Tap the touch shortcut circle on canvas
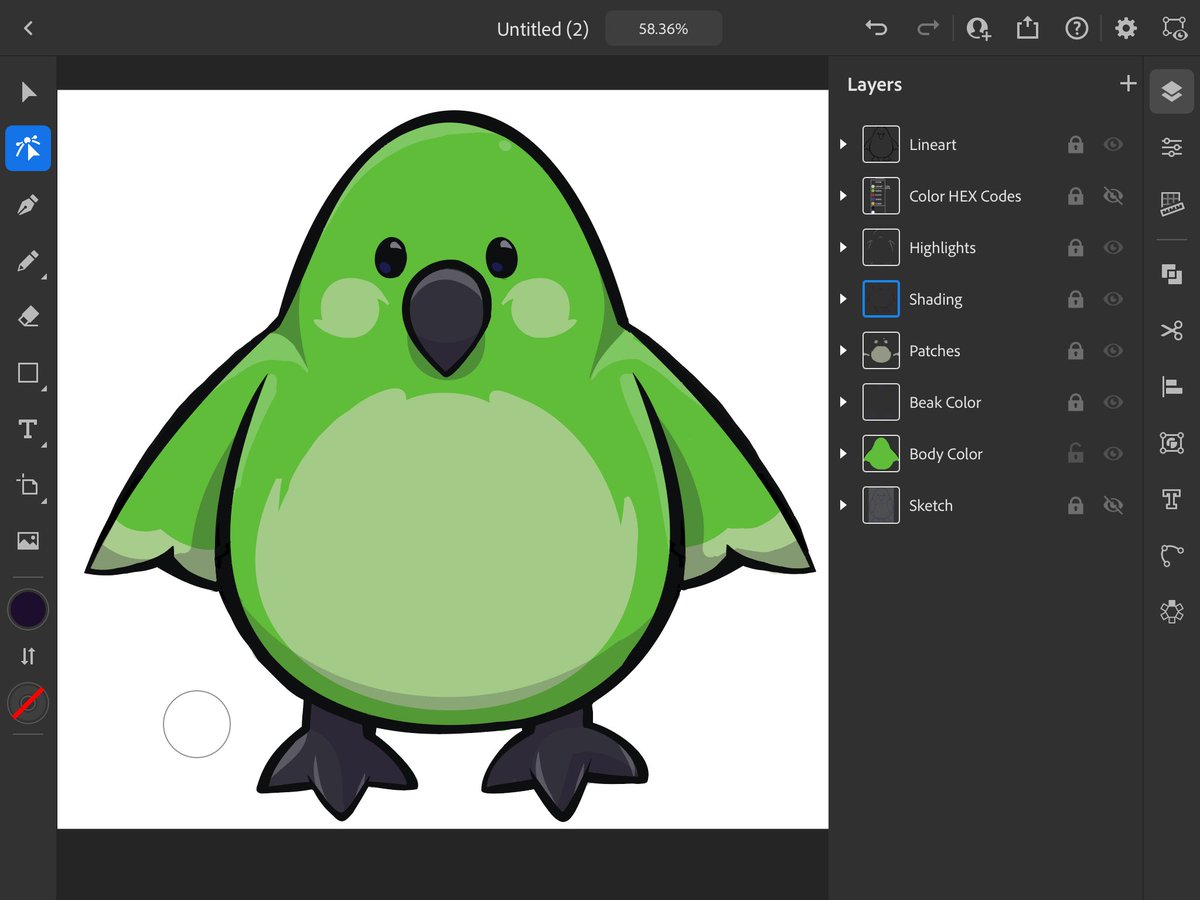Screen dimensions: 1200x900 pyautogui.click(x=197, y=724)
